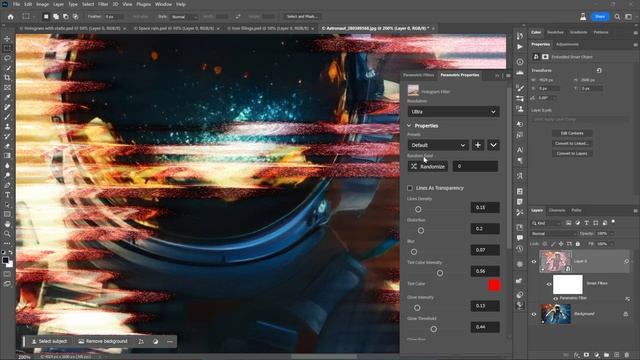This screenshot has height=360, width=640.
Task: Open the layer Kind filter dropdown
Action: tap(546, 223)
